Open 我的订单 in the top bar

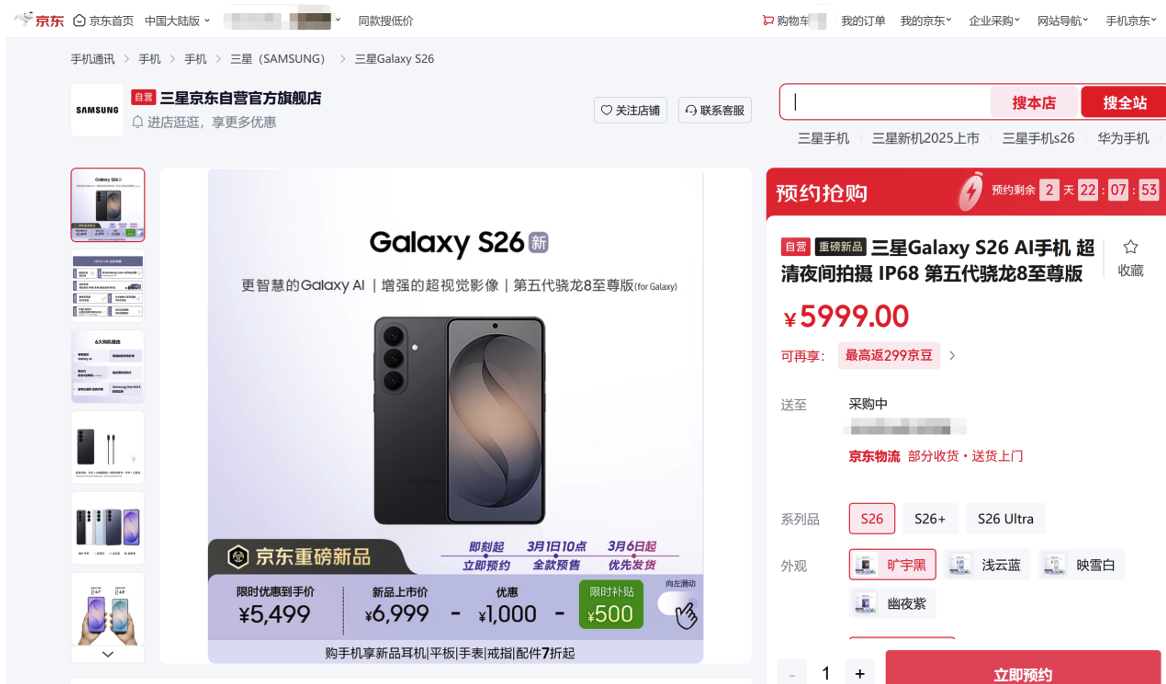coord(863,21)
